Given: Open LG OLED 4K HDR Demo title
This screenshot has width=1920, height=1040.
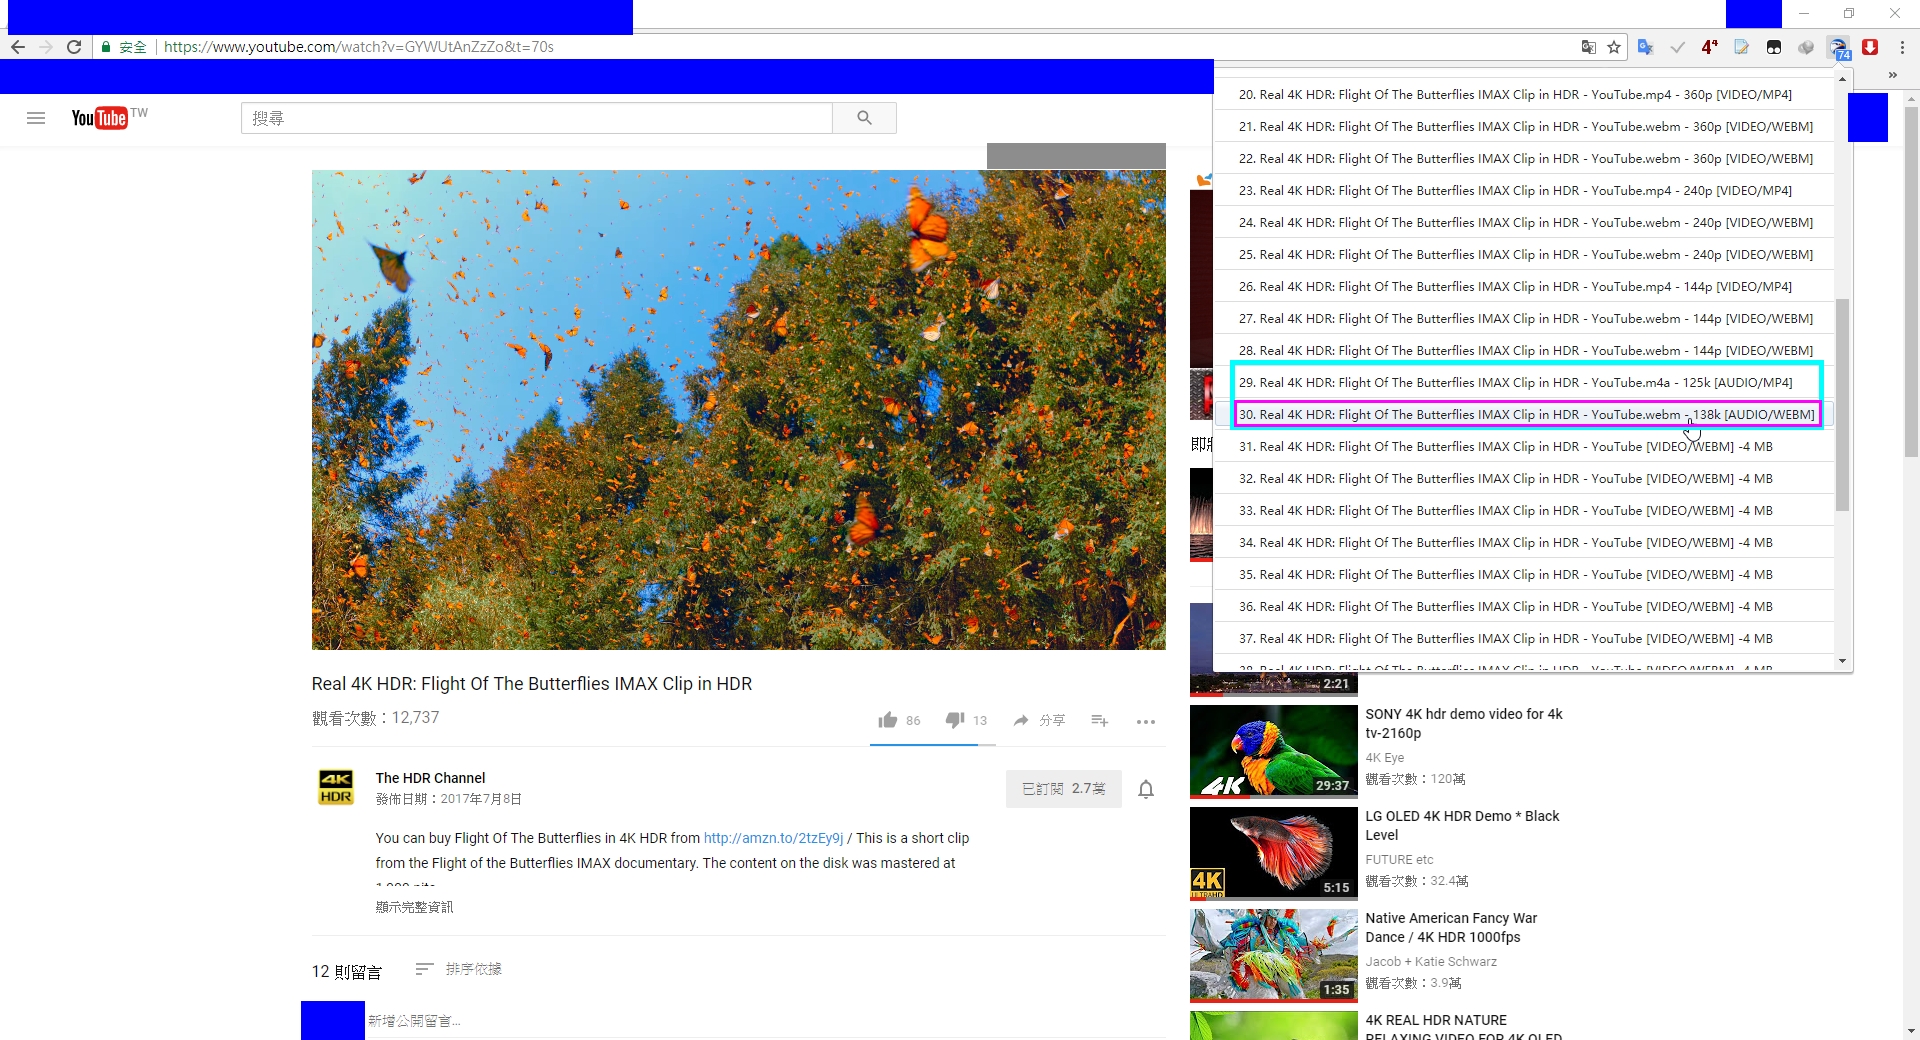Looking at the screenshot, I should (x=1462, y=825).
